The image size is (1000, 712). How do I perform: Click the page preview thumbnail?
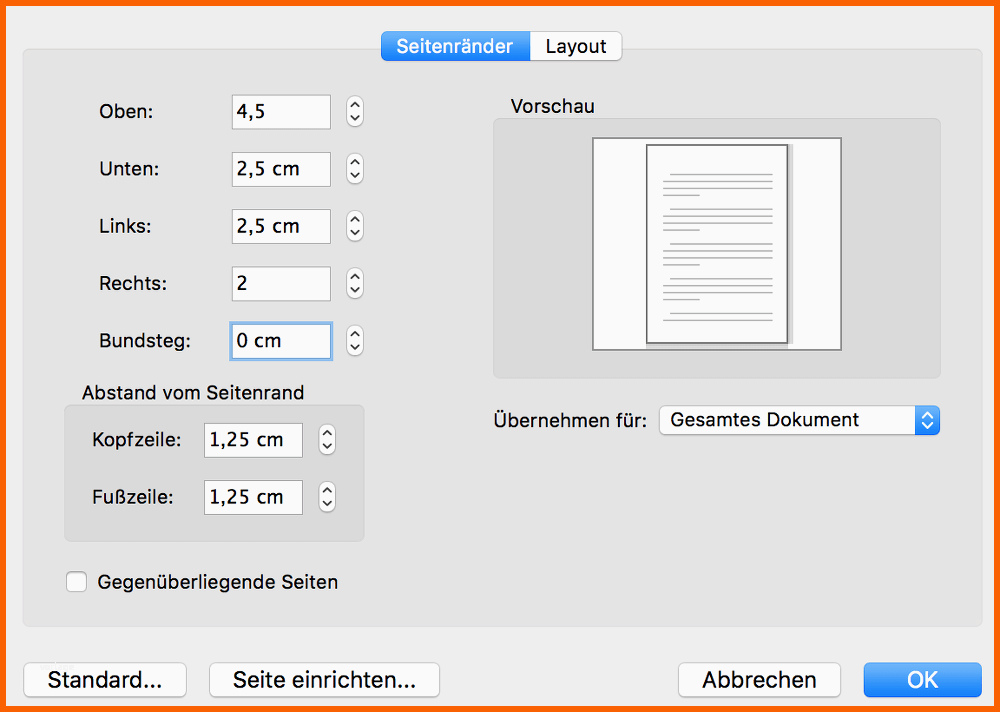pyautogui.click(x=716, y=244)
